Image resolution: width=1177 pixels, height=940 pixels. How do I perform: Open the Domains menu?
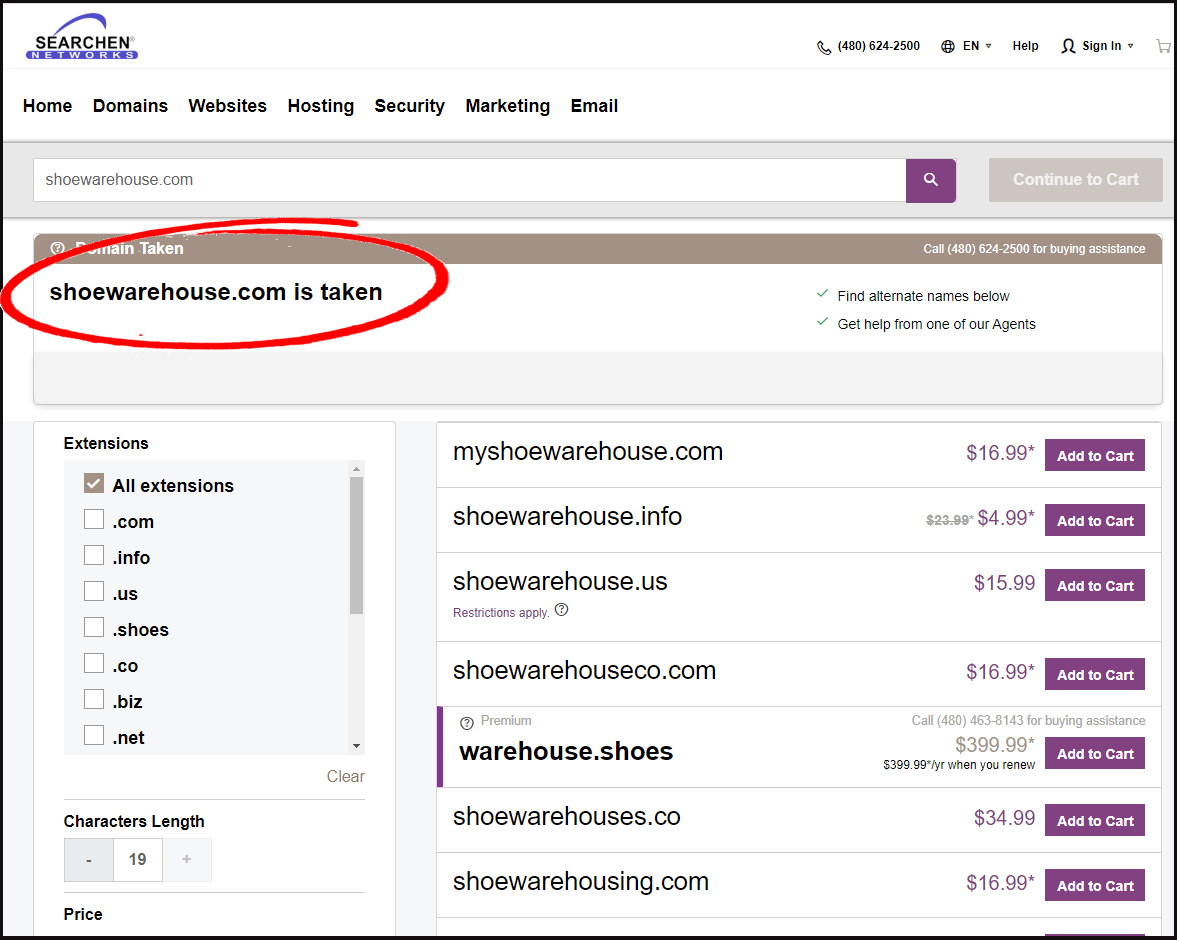click(x=131, y=106)
